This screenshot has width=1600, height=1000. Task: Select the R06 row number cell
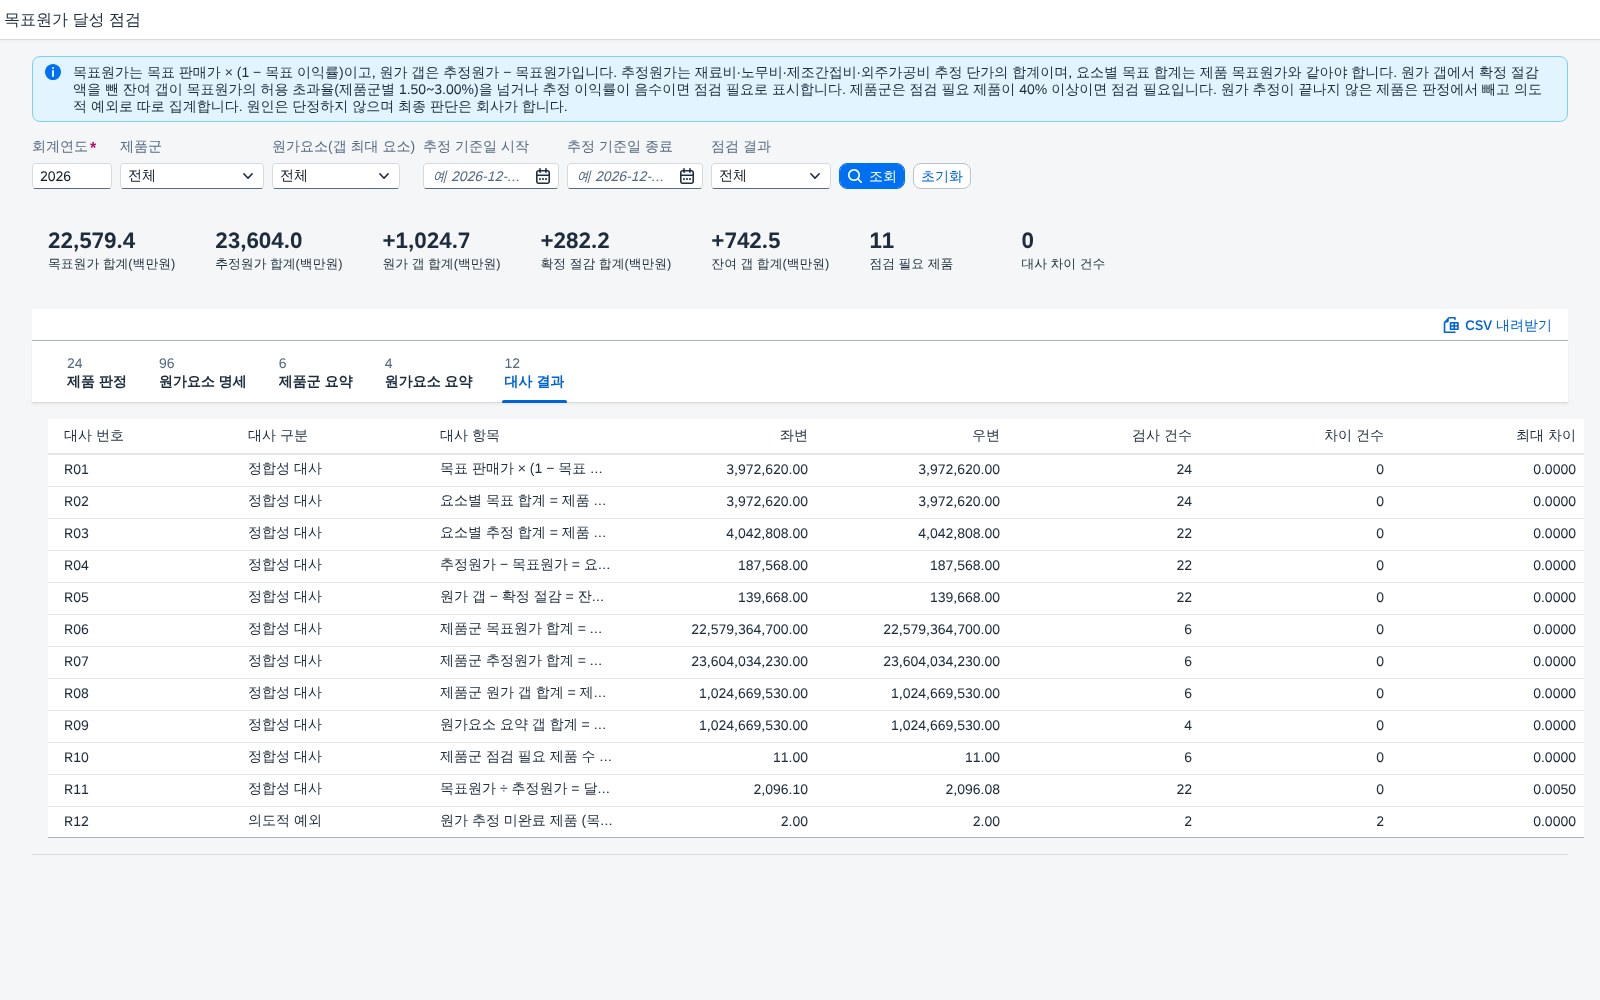point(77,630)
